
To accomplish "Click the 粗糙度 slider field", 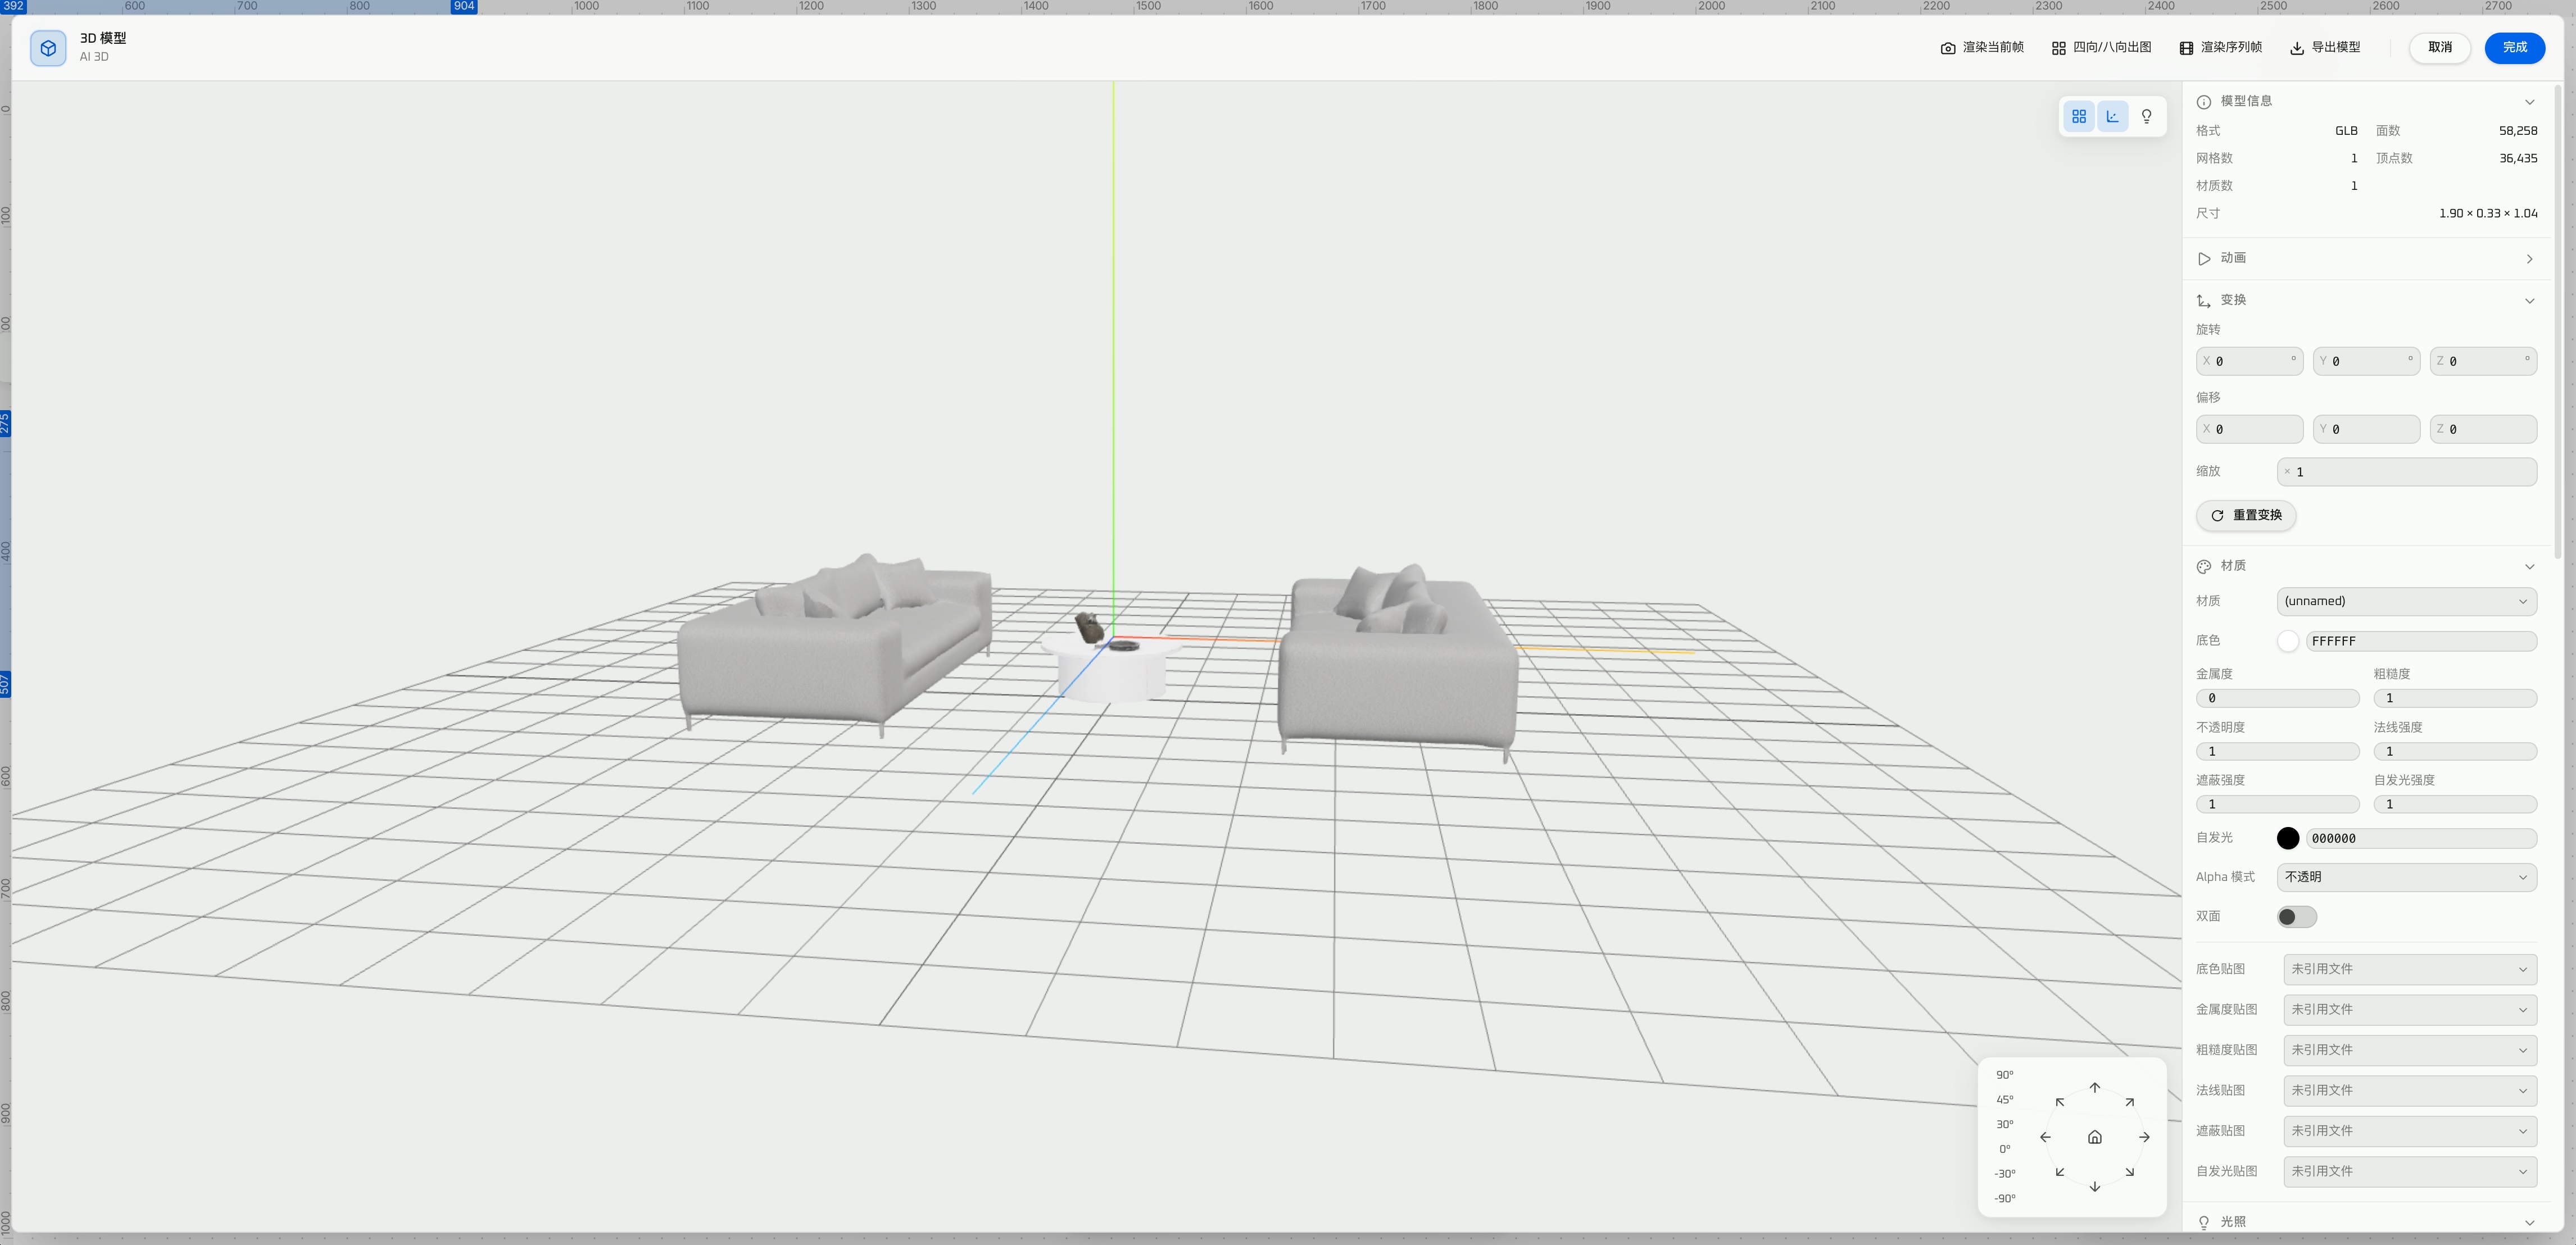I will (x=2455, y=698).
